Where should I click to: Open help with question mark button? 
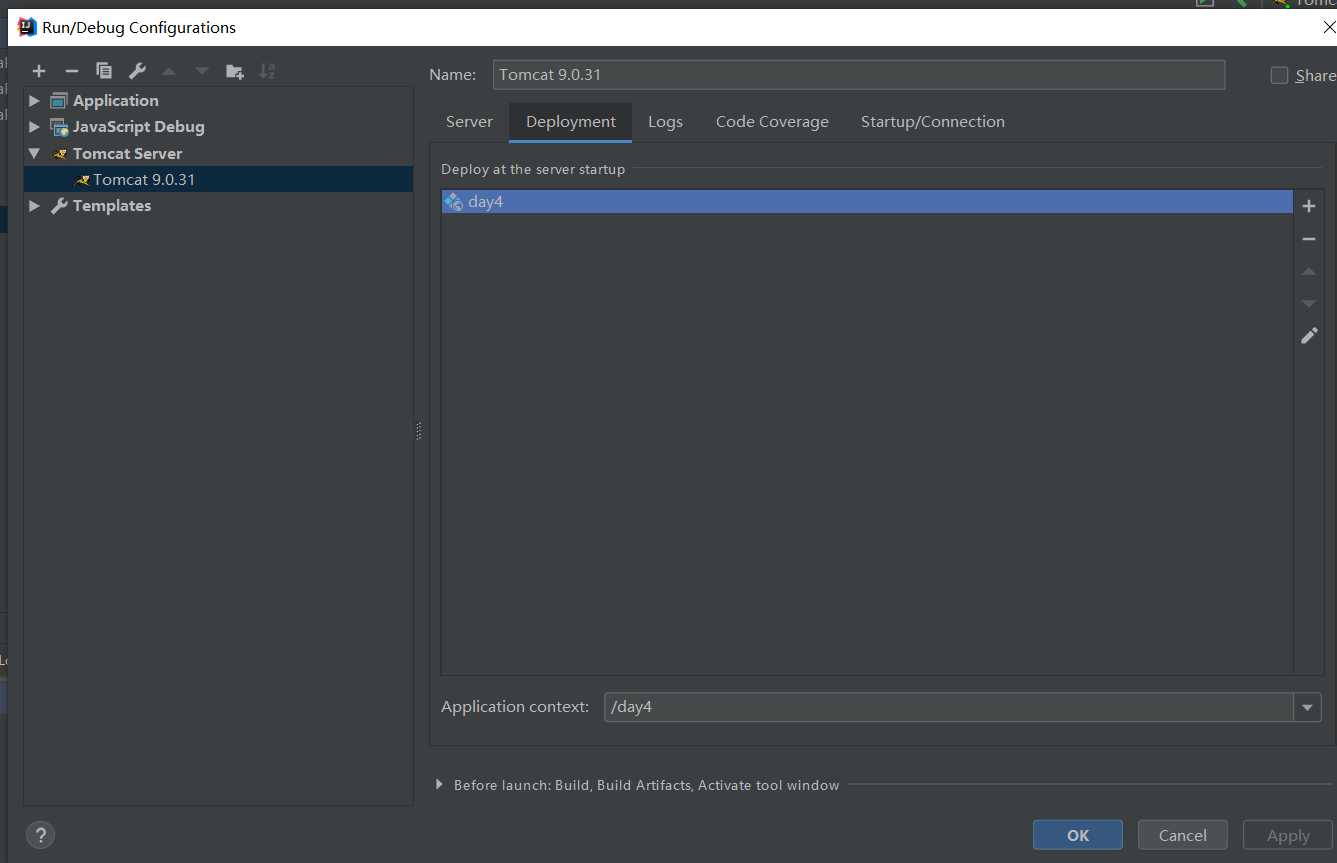coord(40,835)
